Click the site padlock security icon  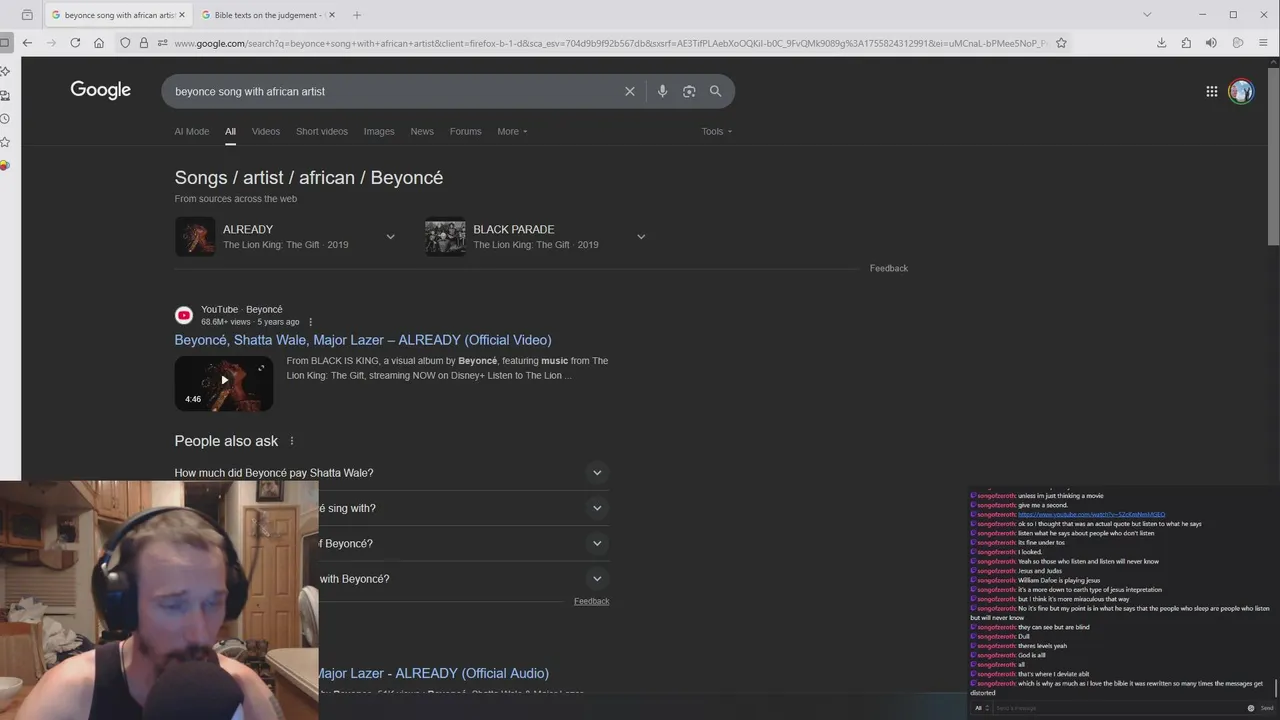pyautogui.click(x=144, y=43)
